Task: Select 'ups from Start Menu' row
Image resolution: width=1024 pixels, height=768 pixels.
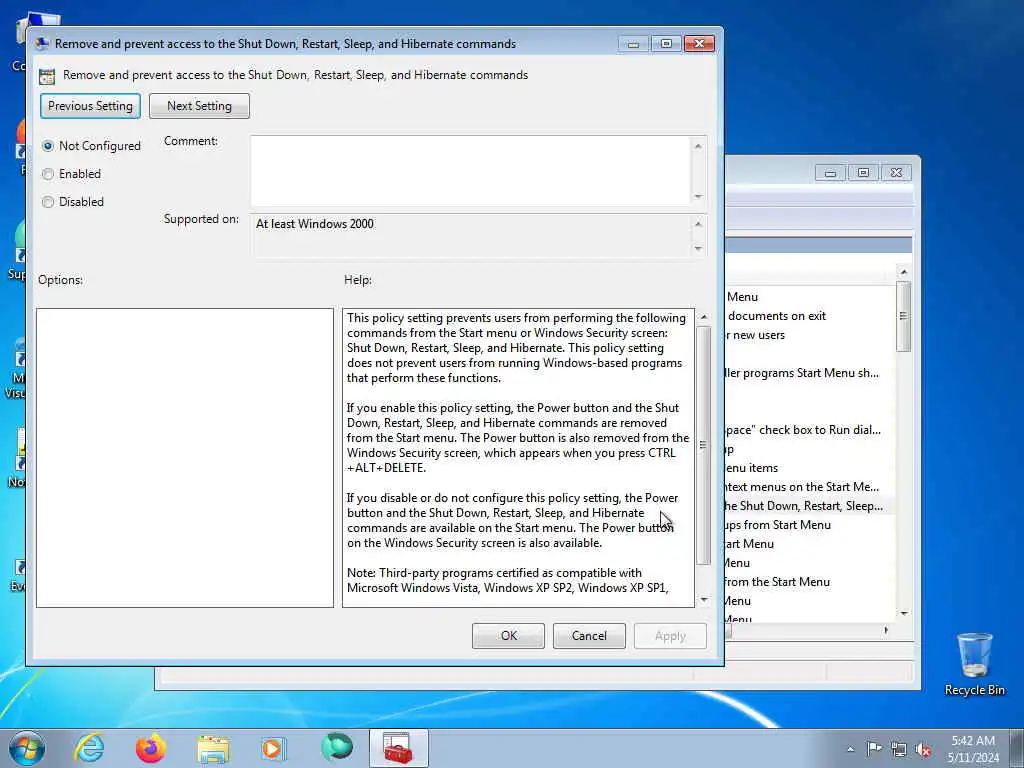Action: click(779, 524)
